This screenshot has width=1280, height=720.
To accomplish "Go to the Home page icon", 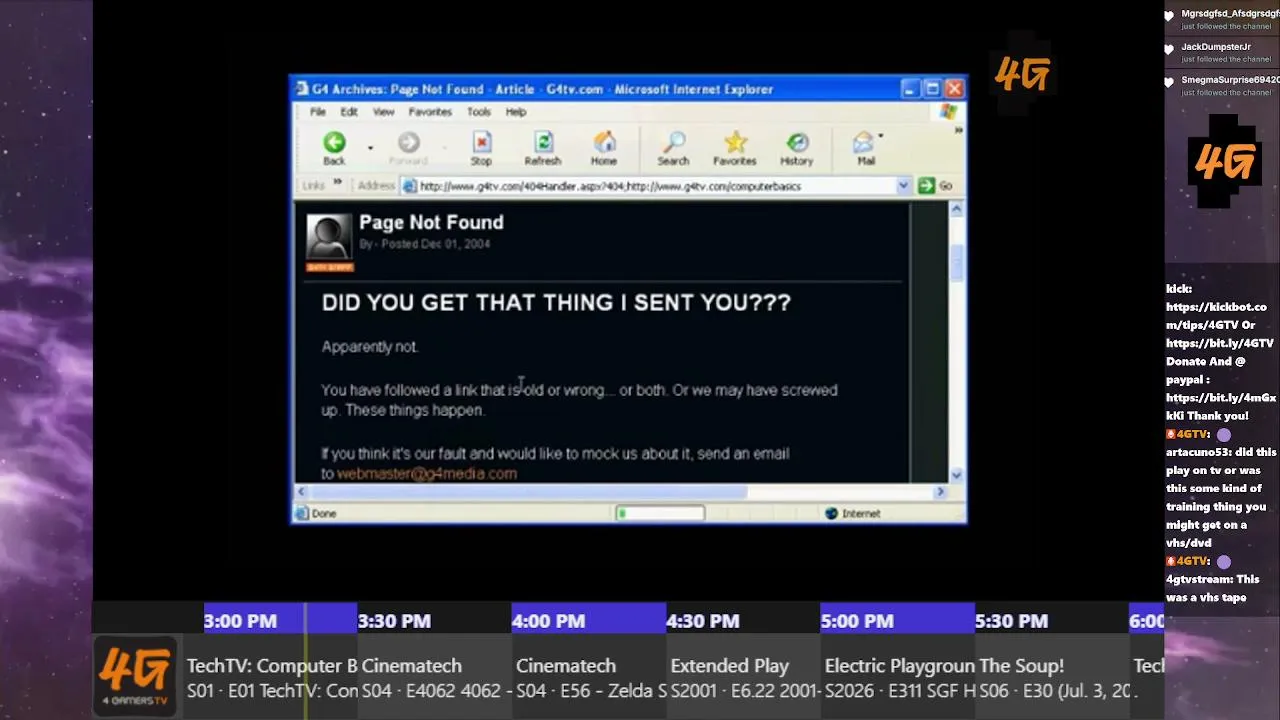I will pyautogui.click(x=604, y=143).
